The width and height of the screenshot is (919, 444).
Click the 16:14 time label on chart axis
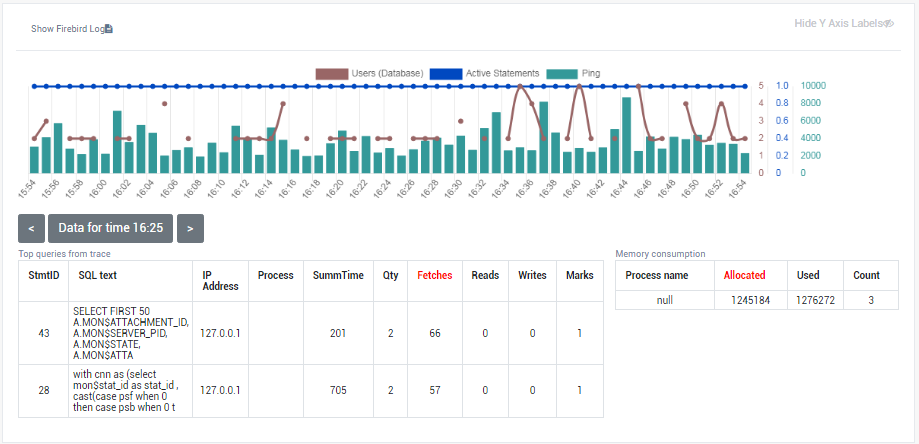[264, 189]
